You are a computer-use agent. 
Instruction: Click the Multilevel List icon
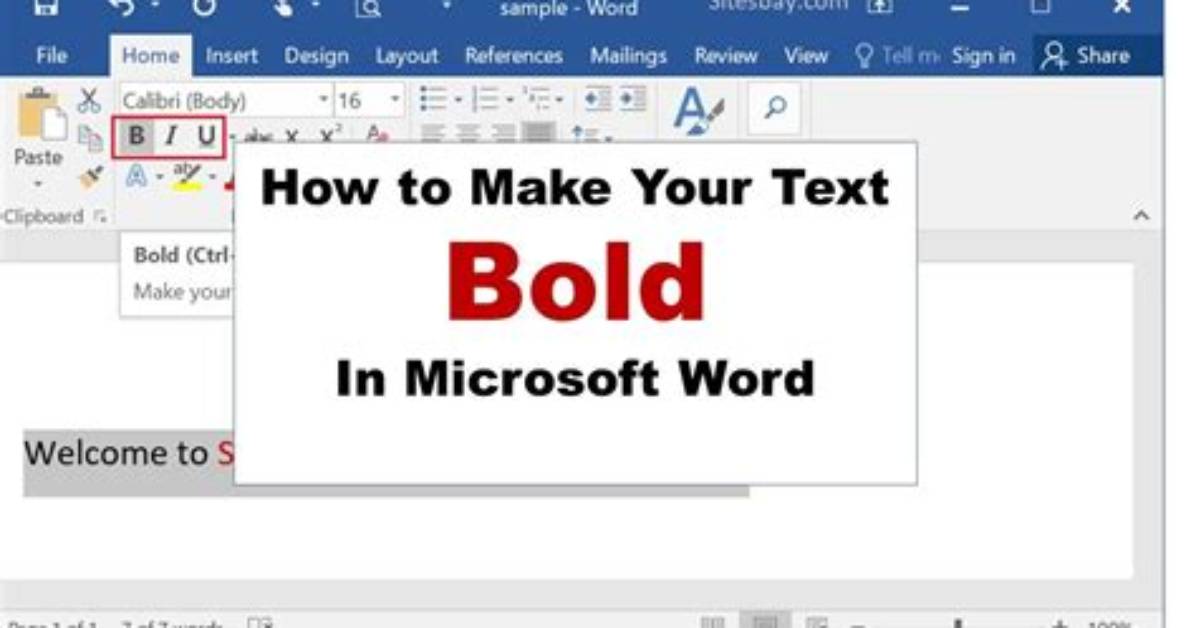[537, 98]
